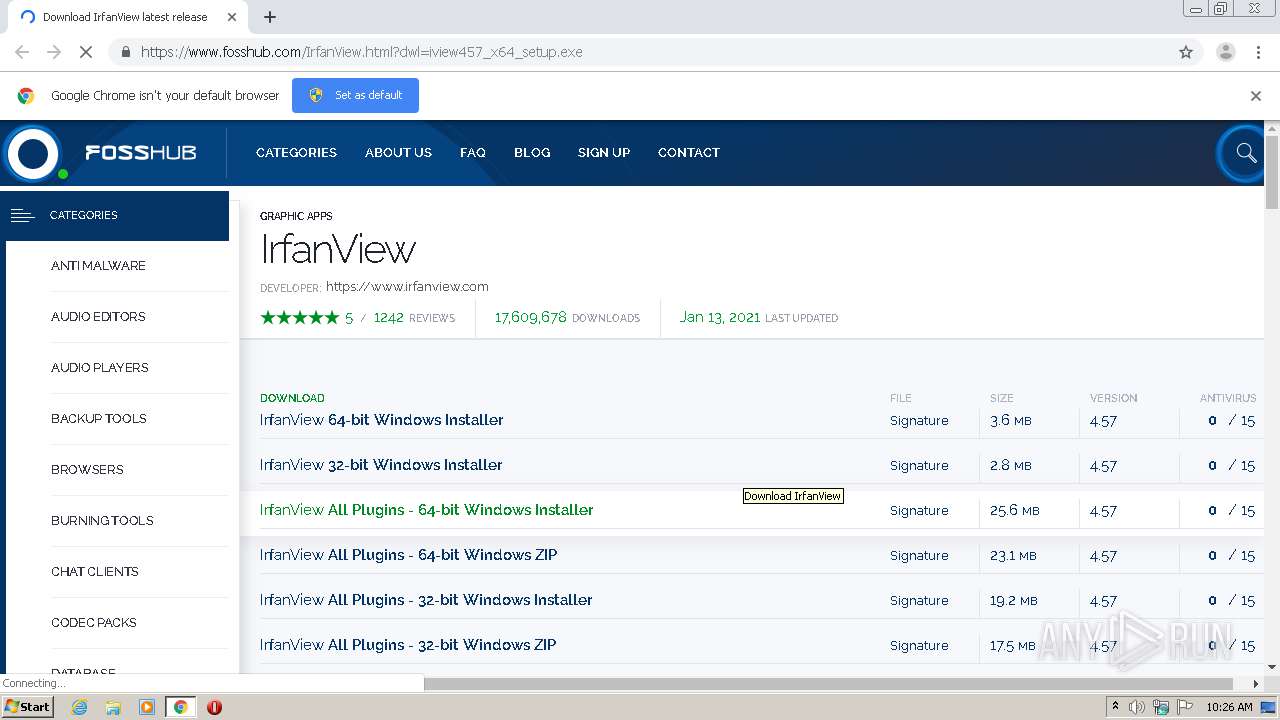Select the Backup Tools category

coord(99,419)
